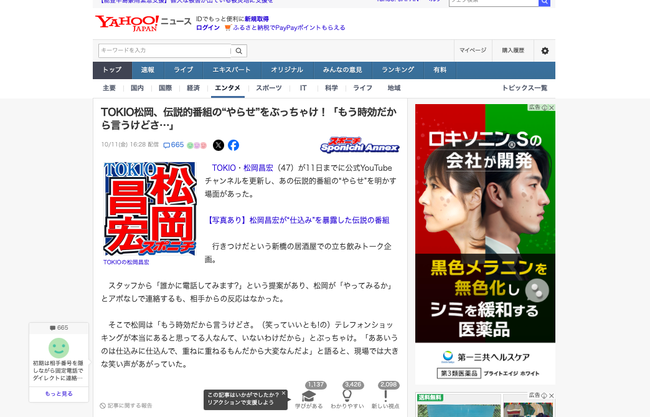This screenshot has width=650, height=417.
Task: Share article on X icon
Action: (218, 145)
